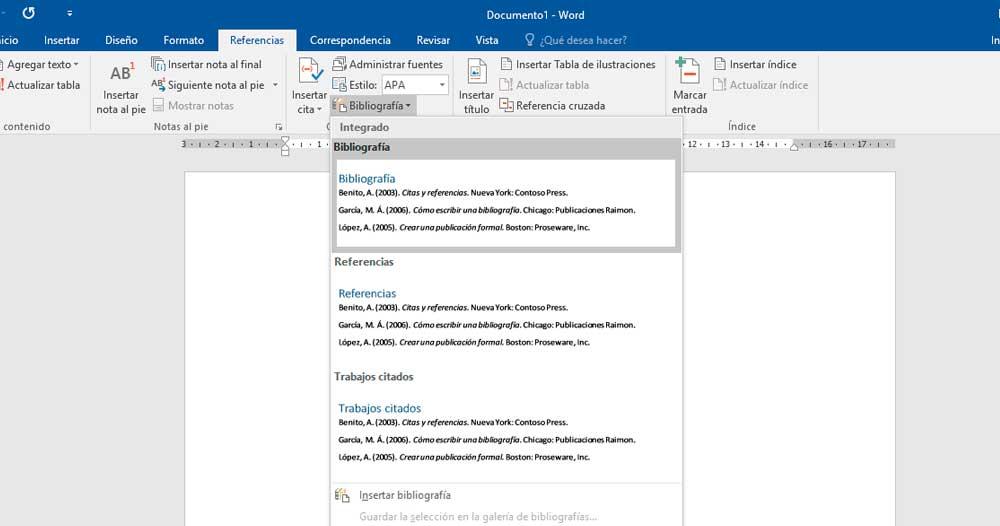Expand the Siguiente nota al pie arrow

coord(276,85)
